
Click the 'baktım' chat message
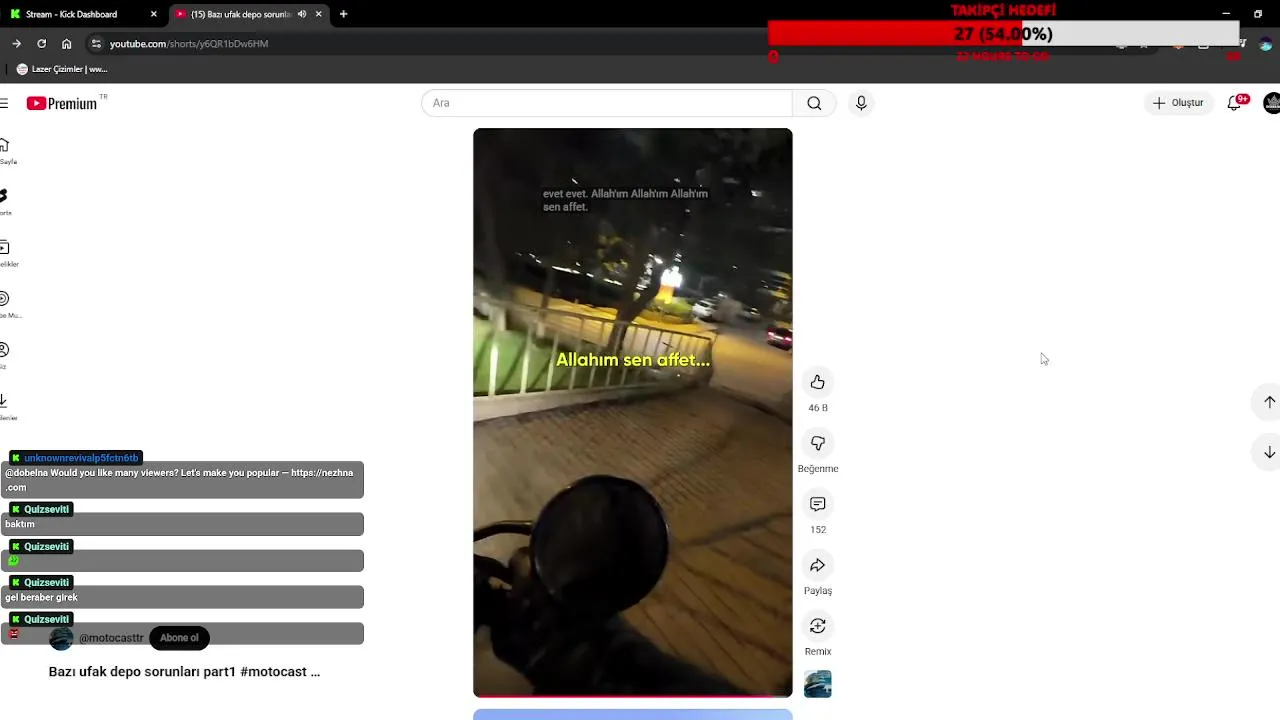coord(20,524)
